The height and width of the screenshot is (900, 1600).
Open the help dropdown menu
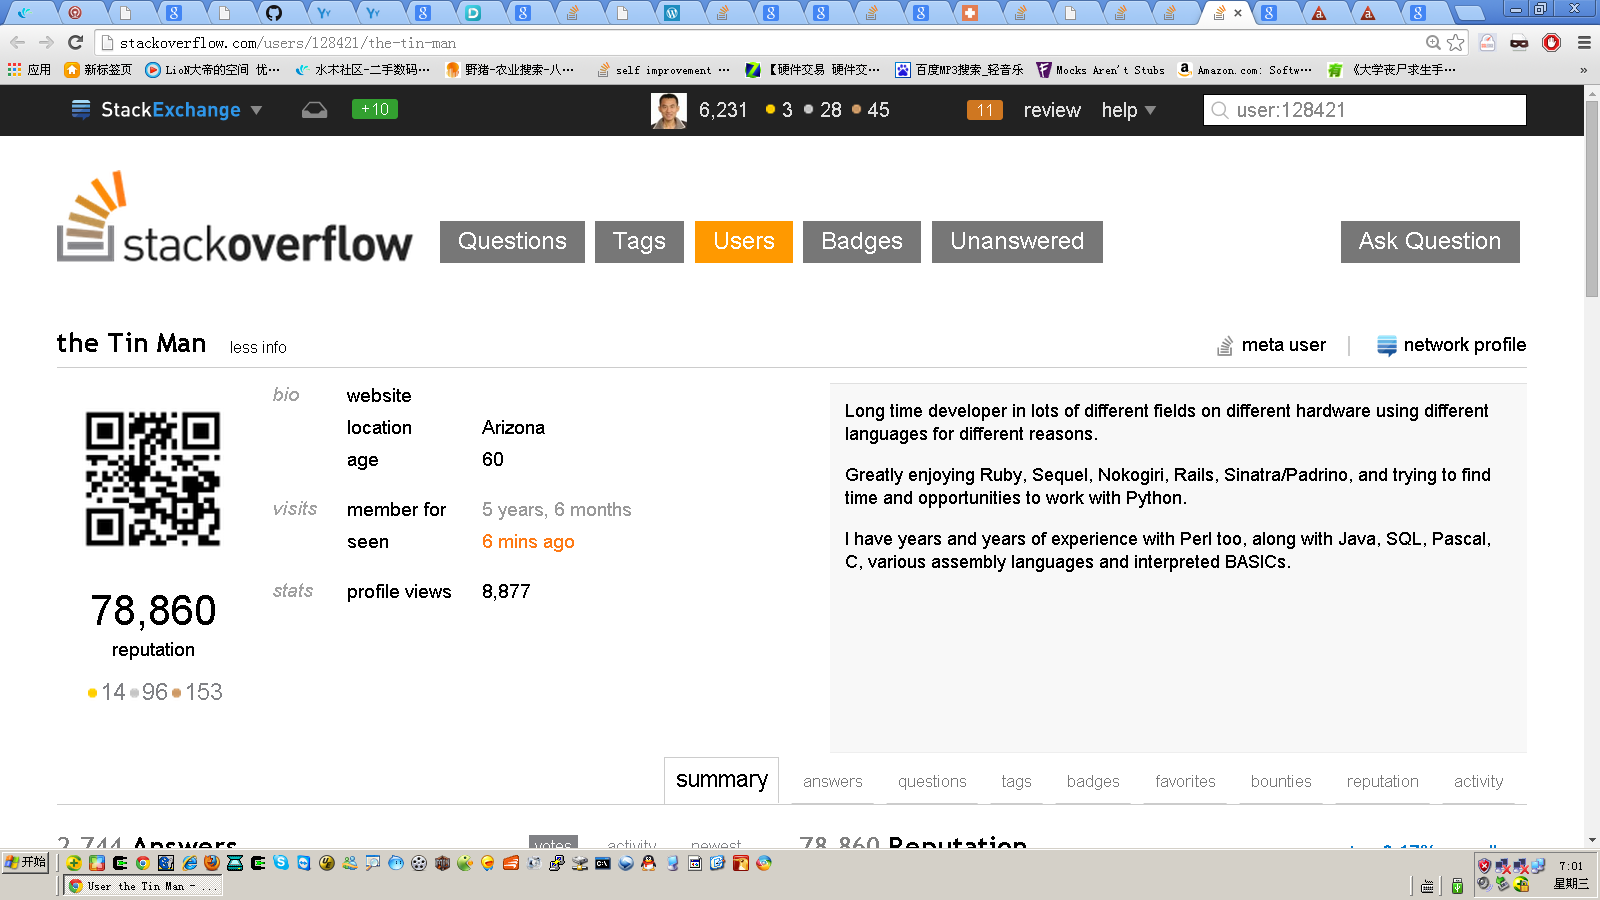pyautogui.click(x=1128, y=110)
